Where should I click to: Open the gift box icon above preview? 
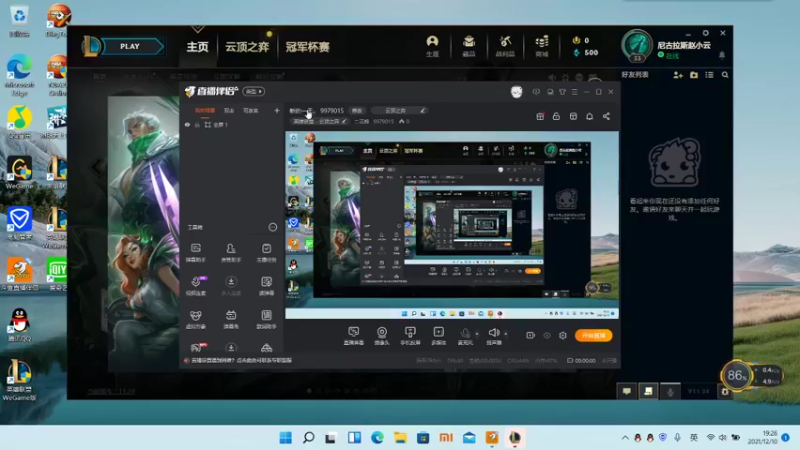click(x=540, y=116)
